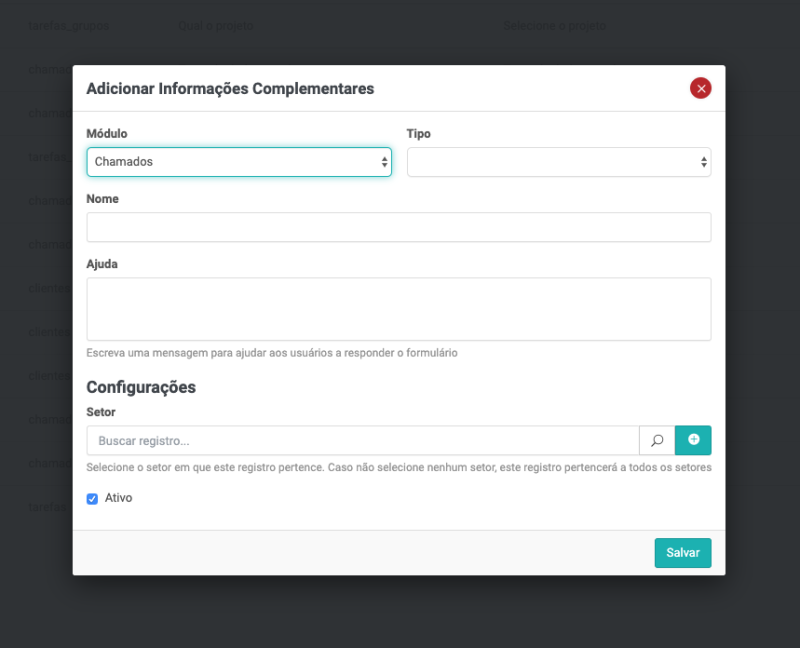Click the Configurações section heading
The width and height of the screenshot is (800, 648).
141,387
